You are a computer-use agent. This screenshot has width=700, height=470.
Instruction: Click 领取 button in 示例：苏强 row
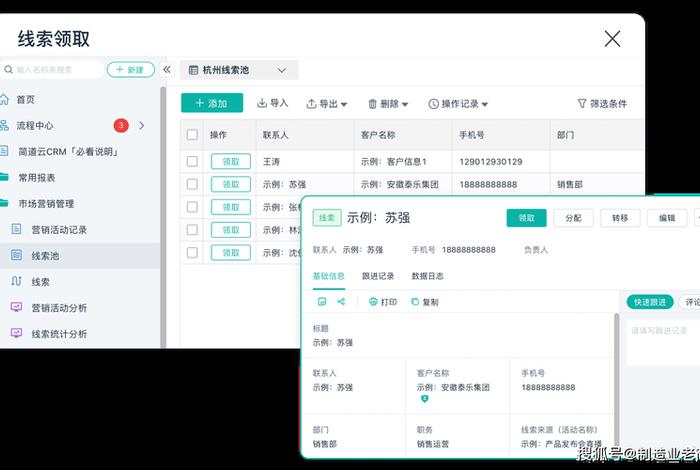[x=231, y=184]
